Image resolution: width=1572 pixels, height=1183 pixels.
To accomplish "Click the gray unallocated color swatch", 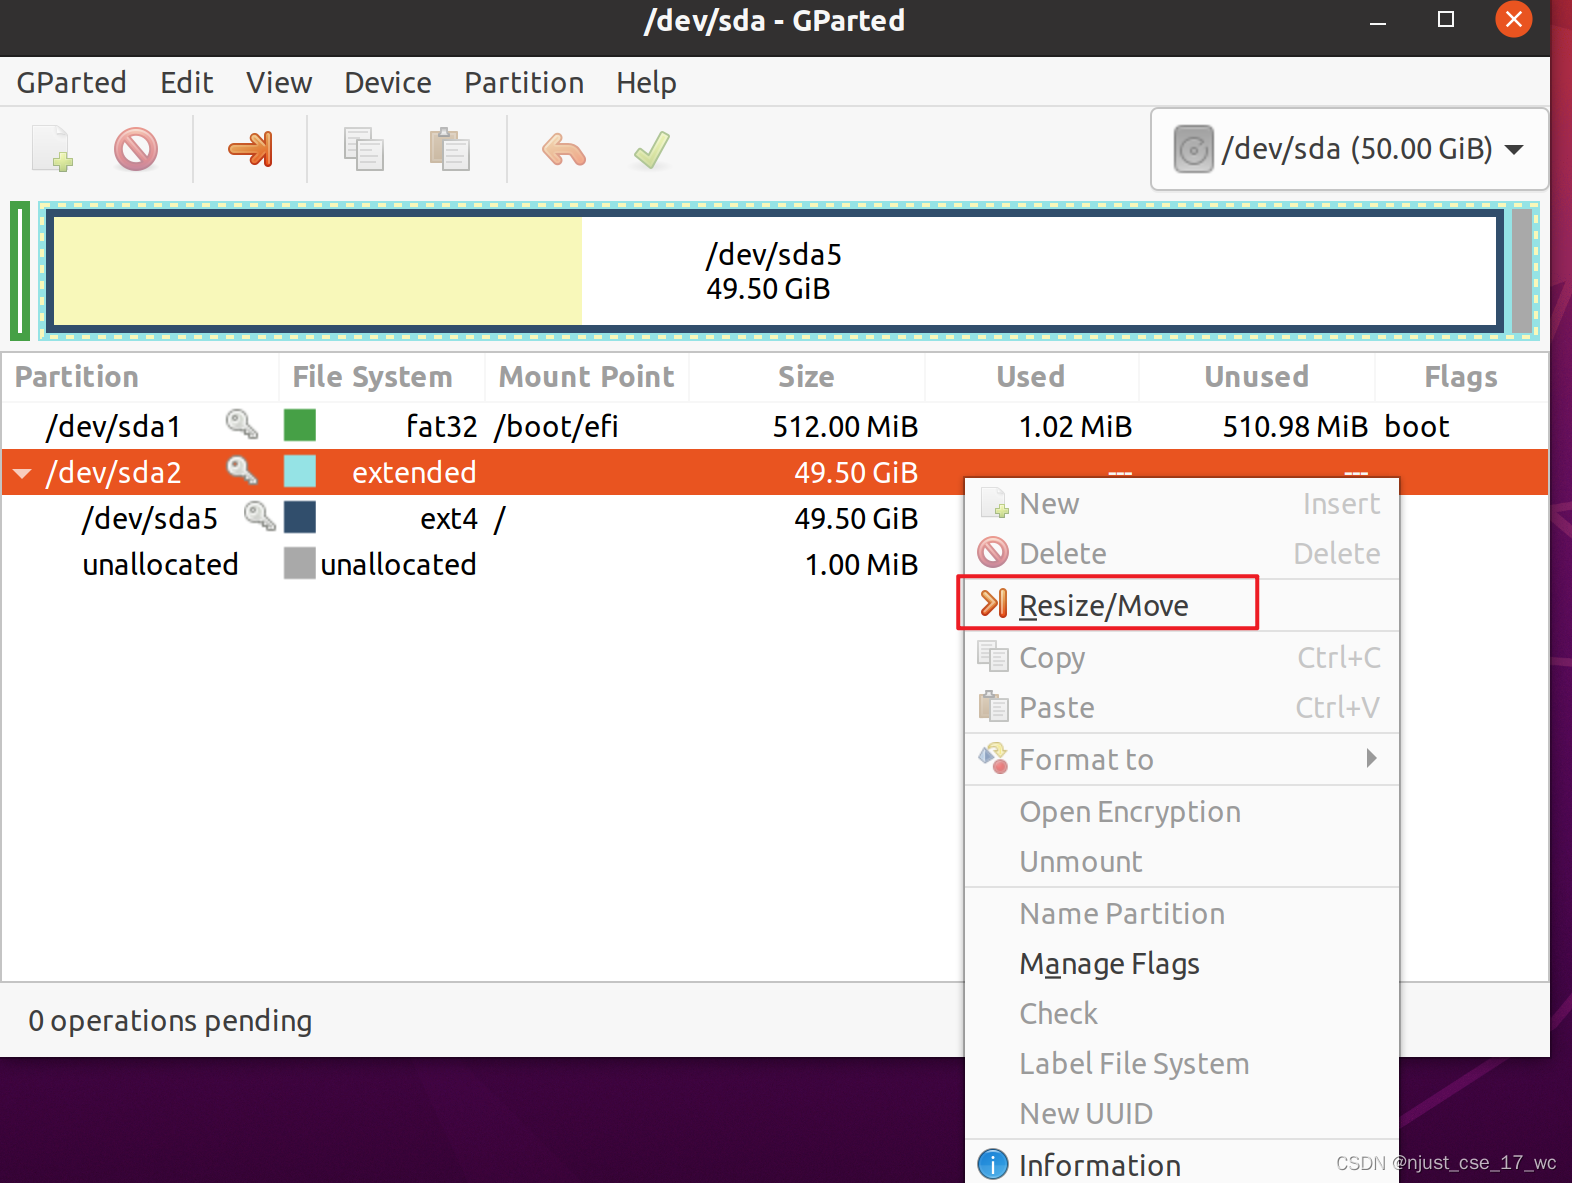I will [x=300, y=563].
